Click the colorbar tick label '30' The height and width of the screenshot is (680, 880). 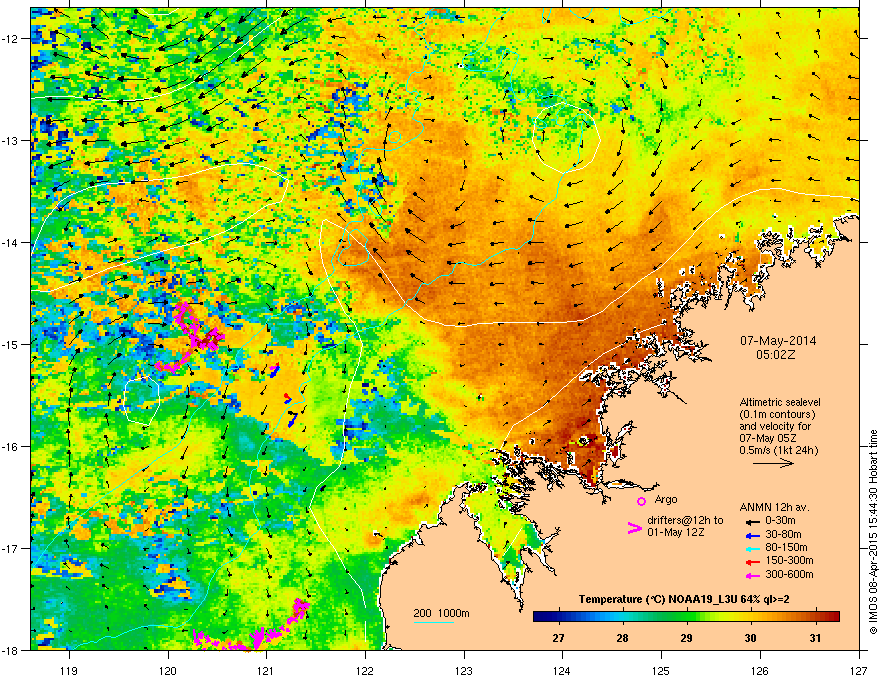pos(750,638)
